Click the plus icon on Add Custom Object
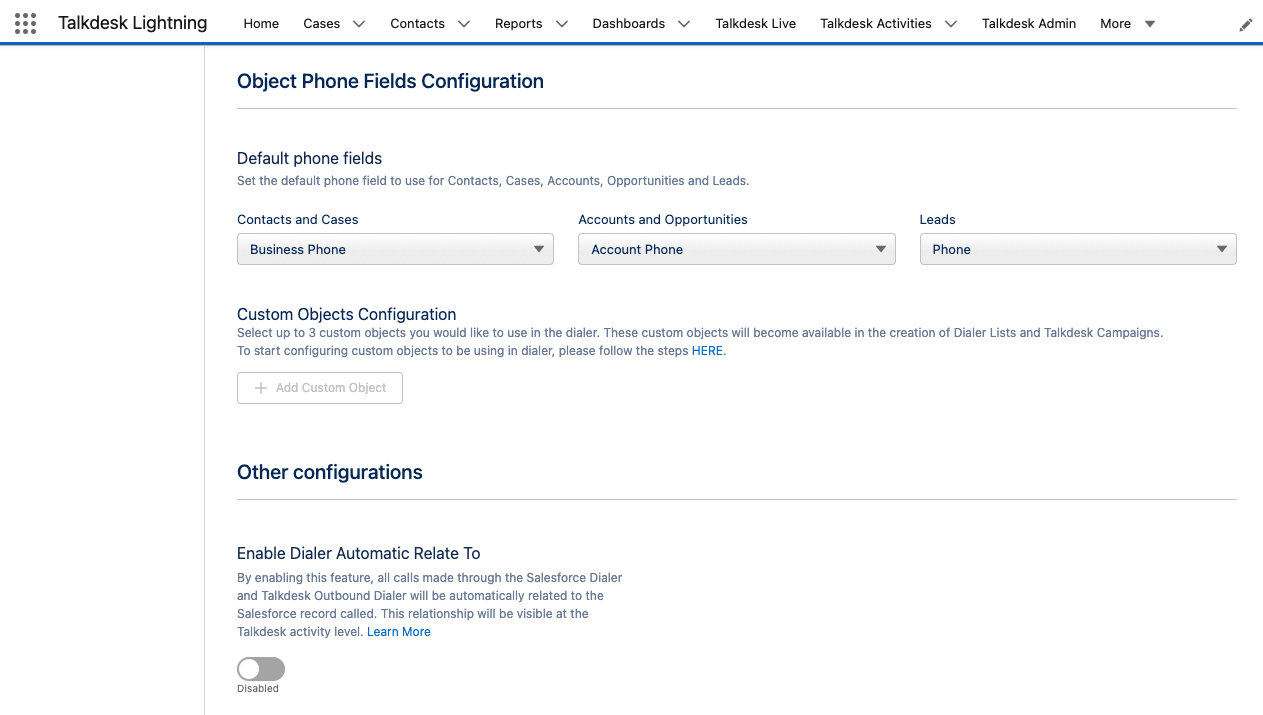The width and height of the screenshot is (1263, 715). (259, 388)
